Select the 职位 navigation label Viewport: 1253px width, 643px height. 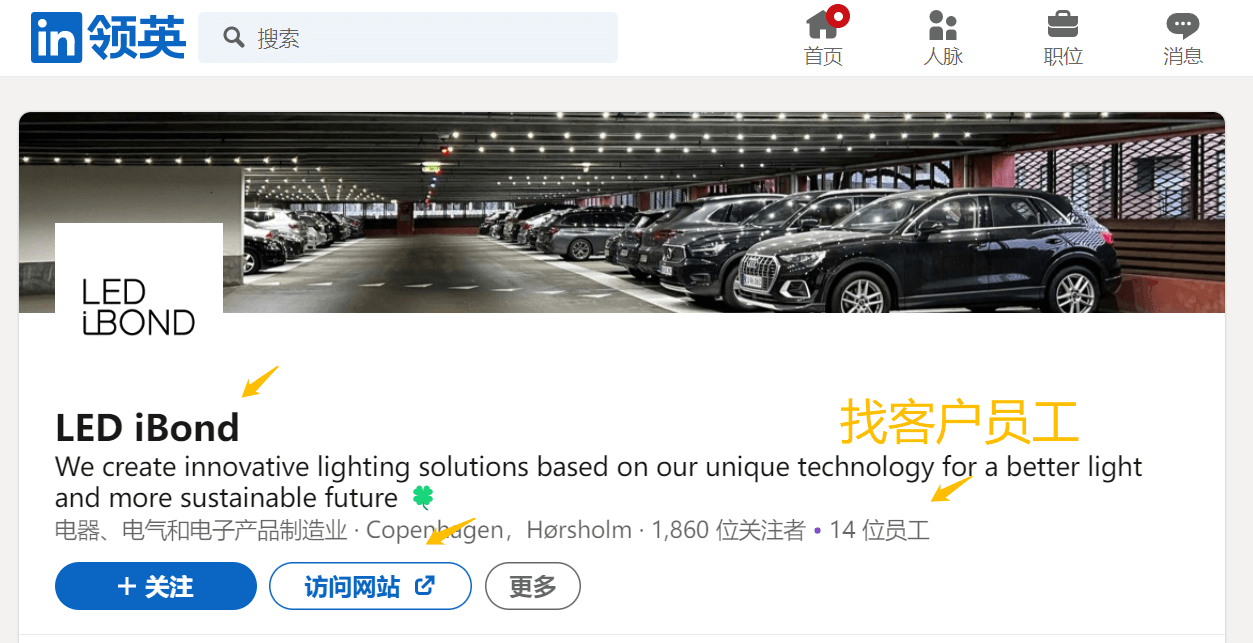1063,57
